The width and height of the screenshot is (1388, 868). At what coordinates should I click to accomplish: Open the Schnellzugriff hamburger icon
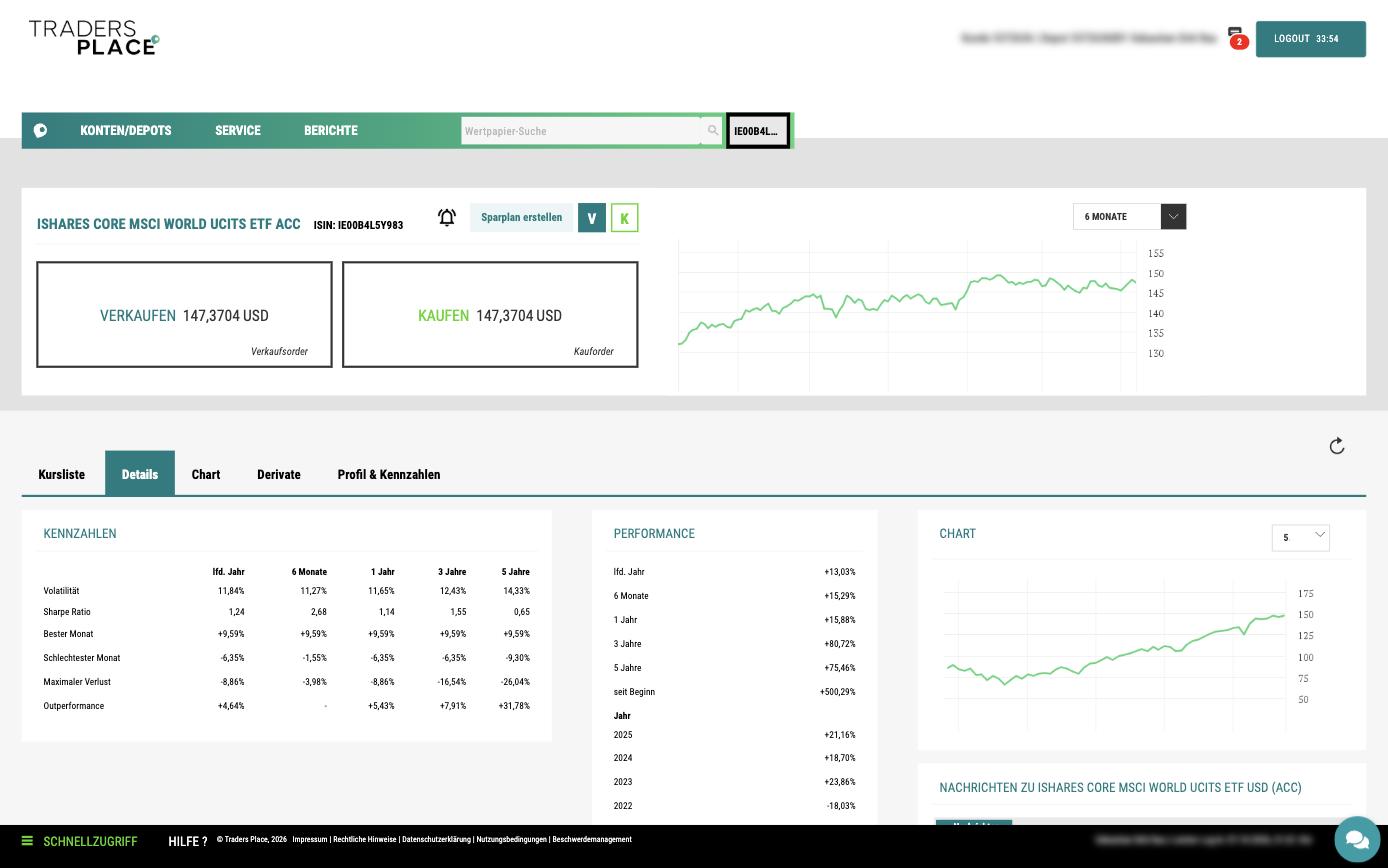click(28, 841)
